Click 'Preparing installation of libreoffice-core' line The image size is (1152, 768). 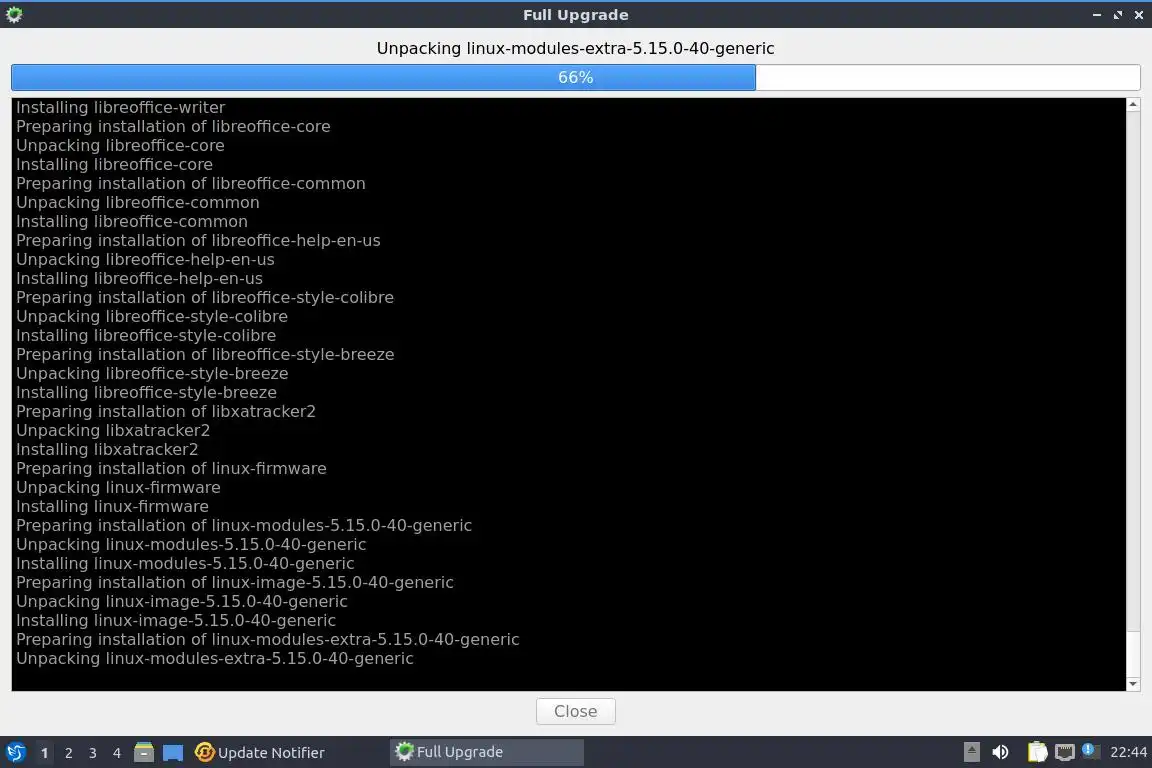173,126
